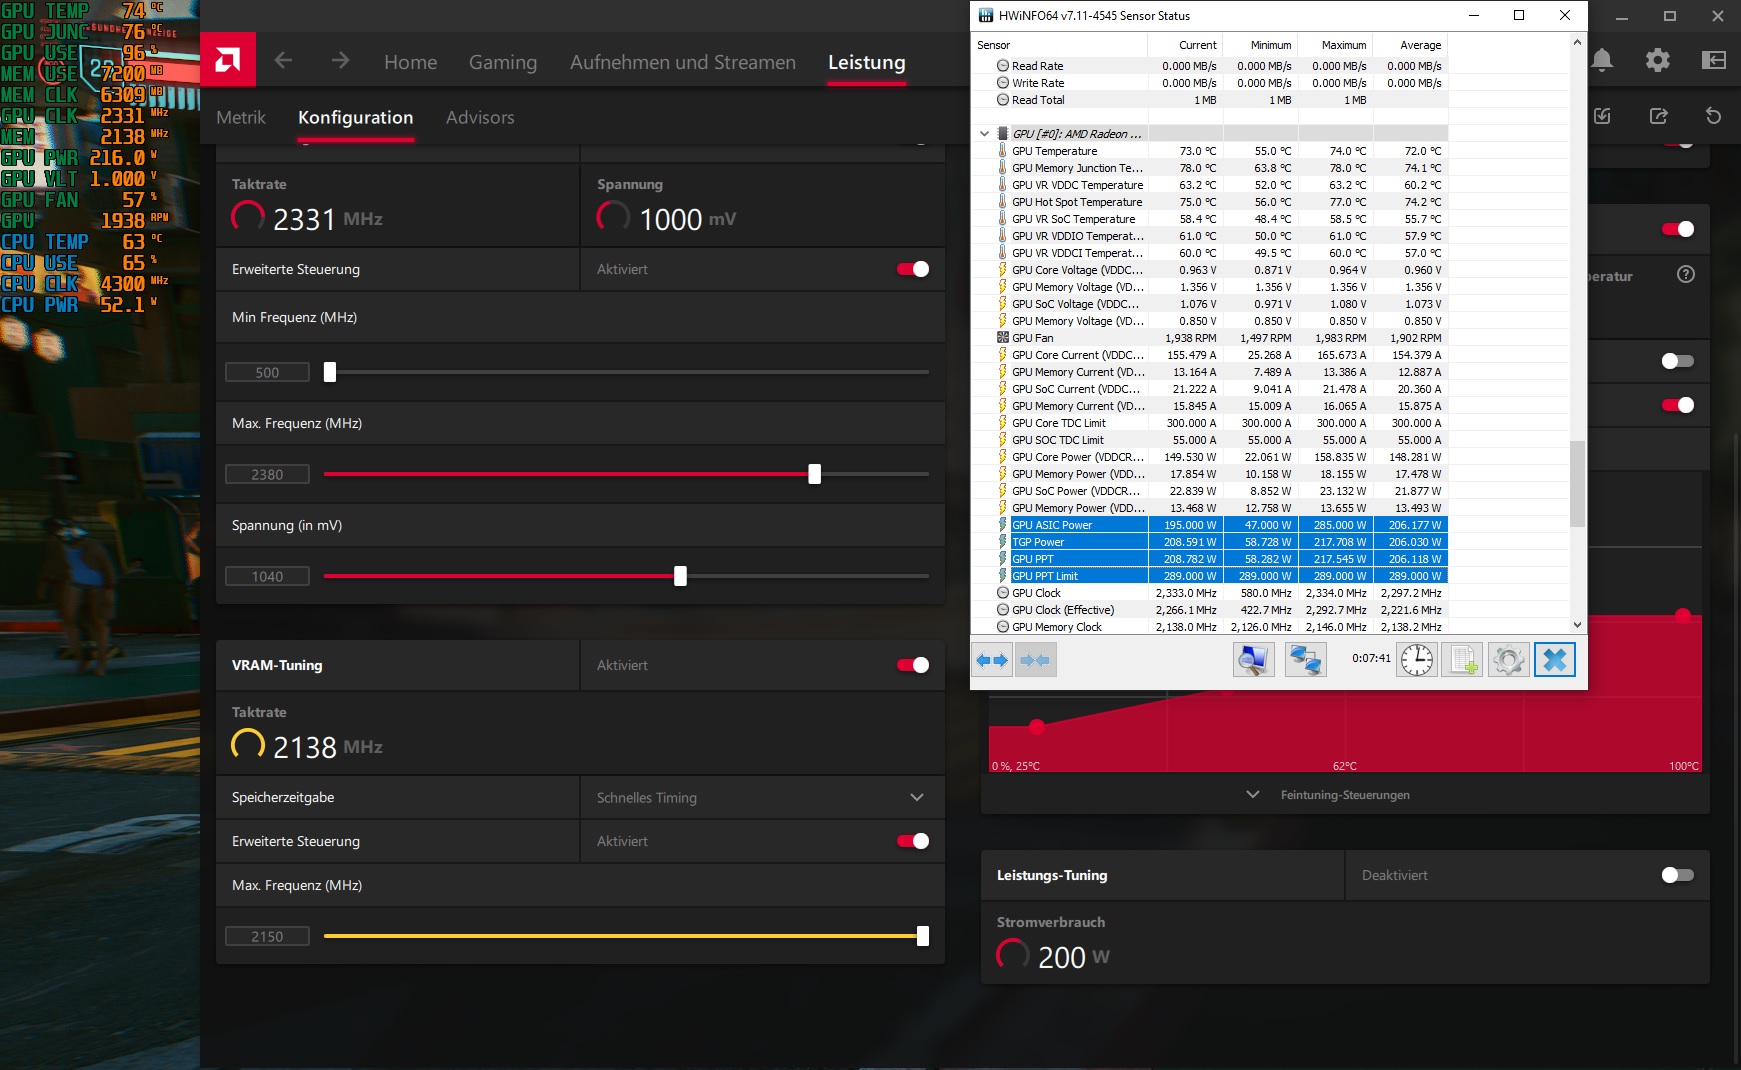This screenshot has height=1070, width=1741.
Task: Select the Read Total sensor row
Action: [x=1210, y=100]
